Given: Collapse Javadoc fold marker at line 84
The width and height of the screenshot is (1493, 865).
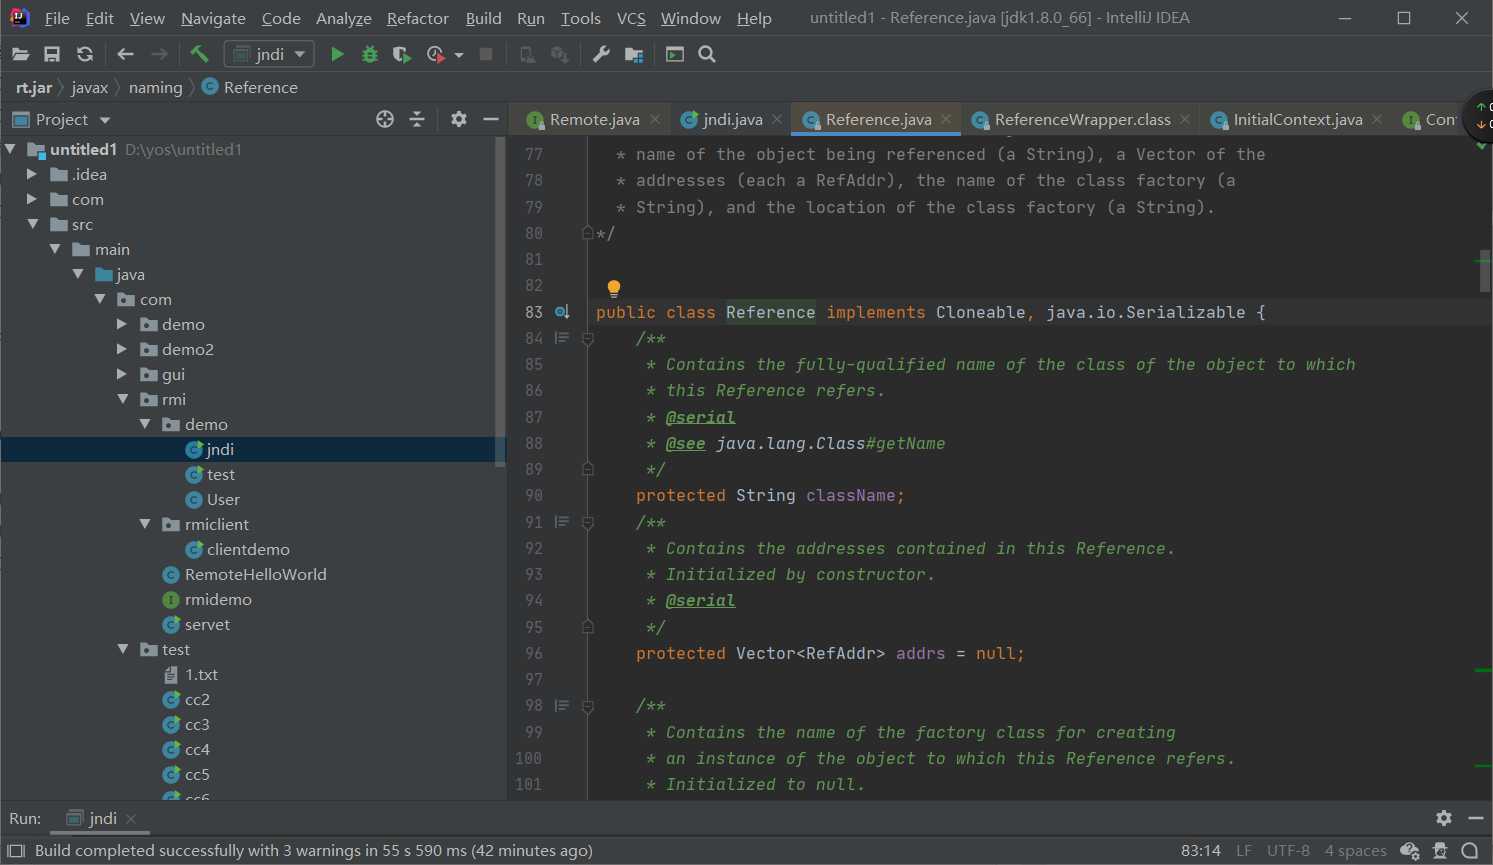Looking at the screenshot, I should pos(588,339).
